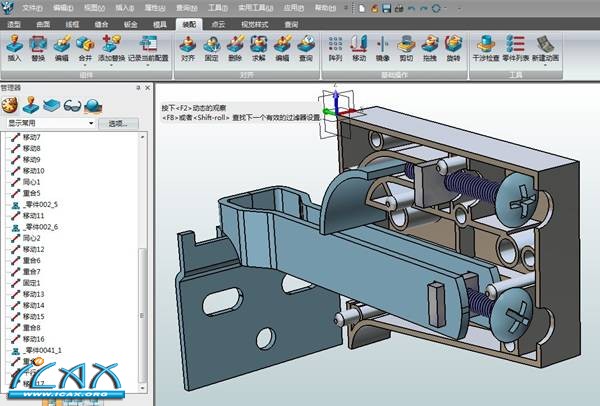Open the 零件列表 (Parts list) tool
Image resolution: width=600 pixels, height=406 pixels.
click(516, 45)
